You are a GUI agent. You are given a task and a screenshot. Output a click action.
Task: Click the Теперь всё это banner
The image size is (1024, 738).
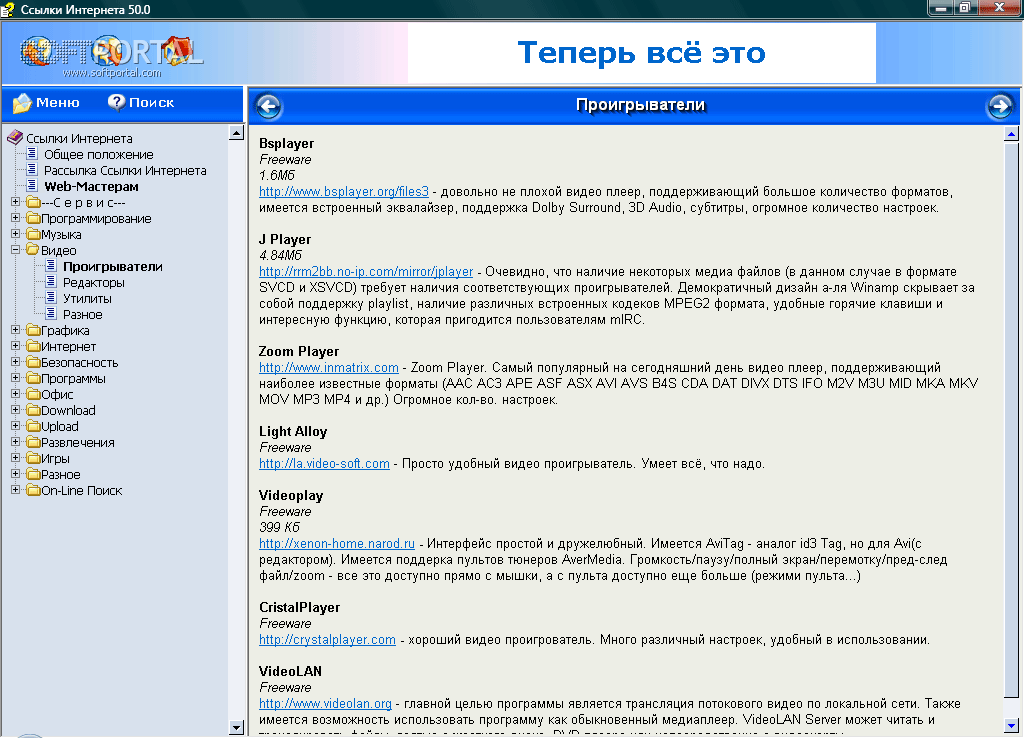pos(641,53)
